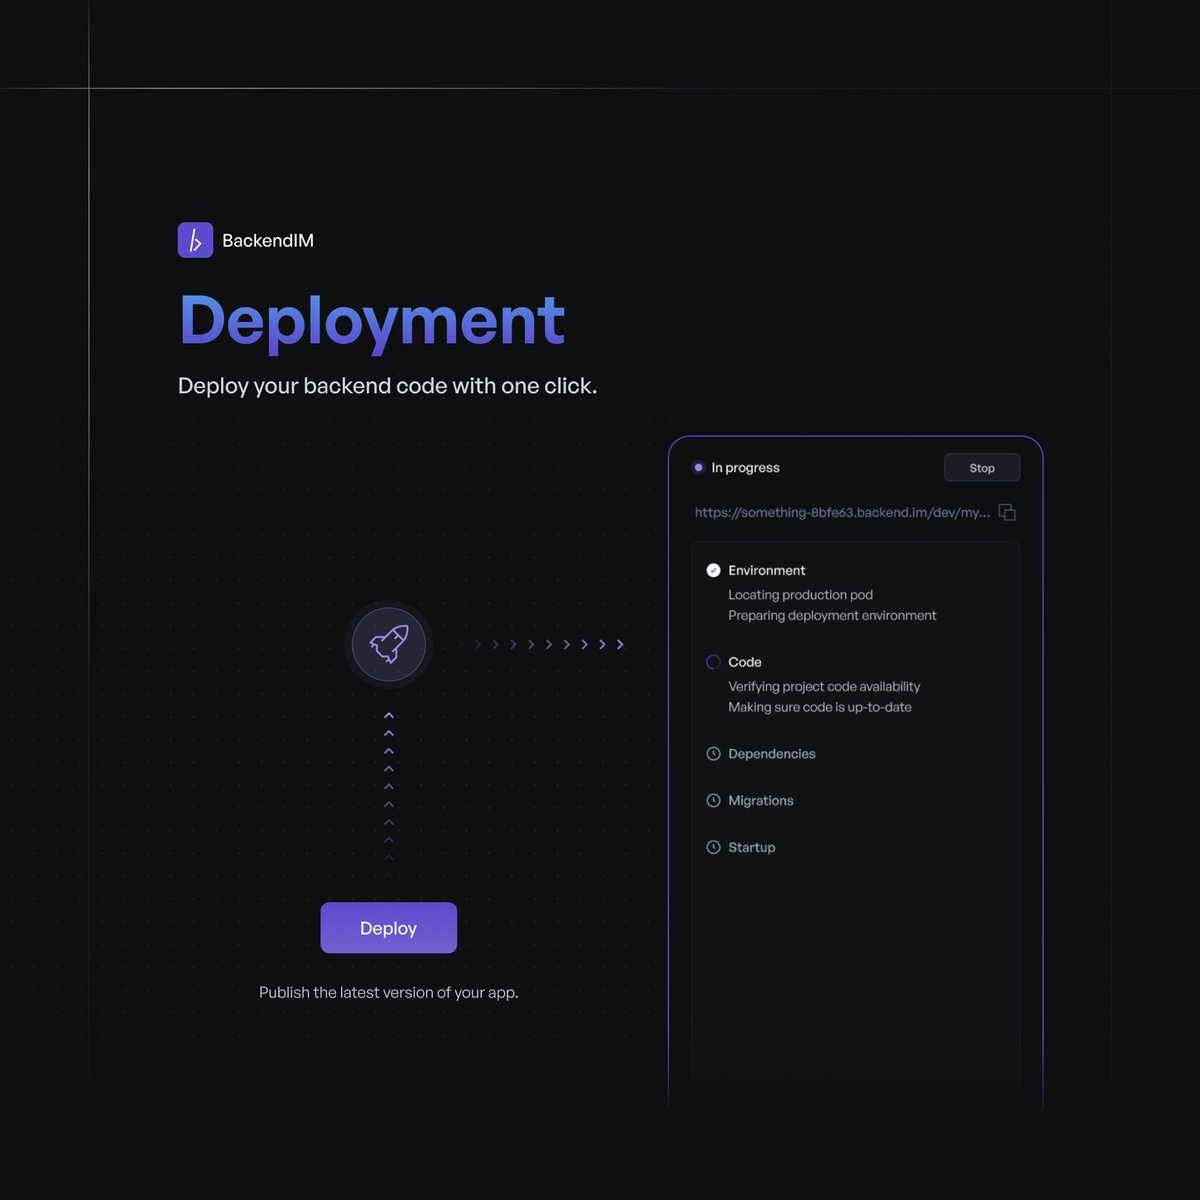Click the In progress status label
Viewport: 1200px width, 1200px height.
point(745,468)
